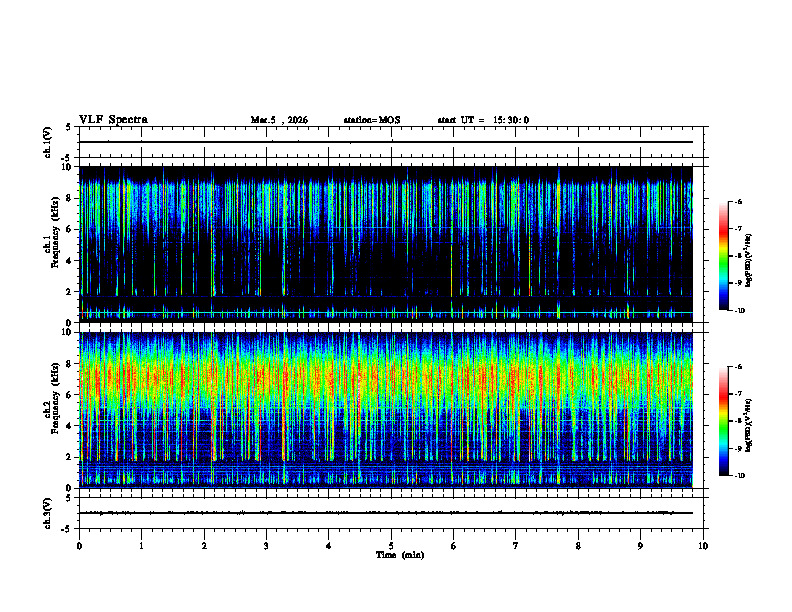Click the "station=MOS" header label
Image resolution: width=792 pixels, height=612 pixels.
372,120
